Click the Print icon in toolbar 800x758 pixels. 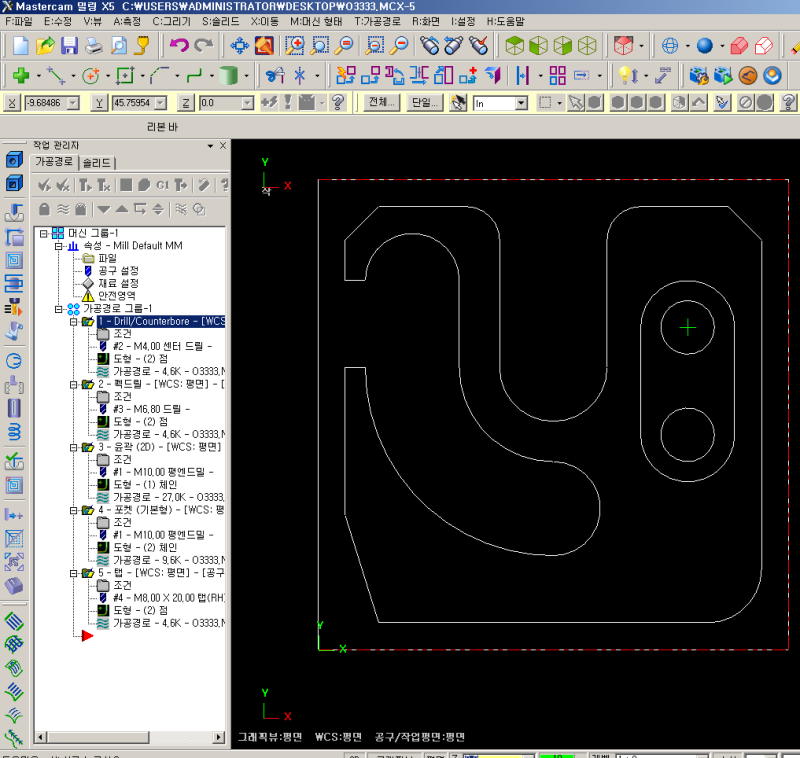[x=94, y=45]
